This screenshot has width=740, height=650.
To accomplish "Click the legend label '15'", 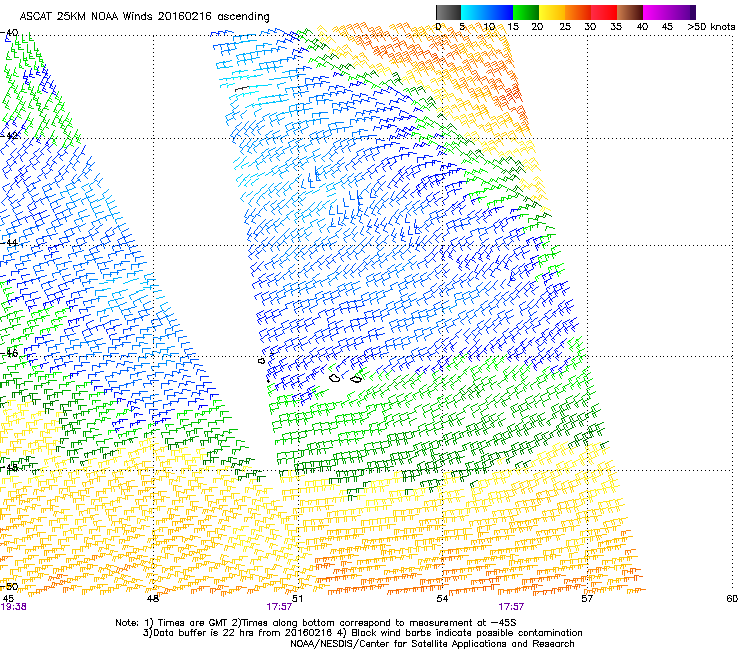I will click(x=513, y=27).
